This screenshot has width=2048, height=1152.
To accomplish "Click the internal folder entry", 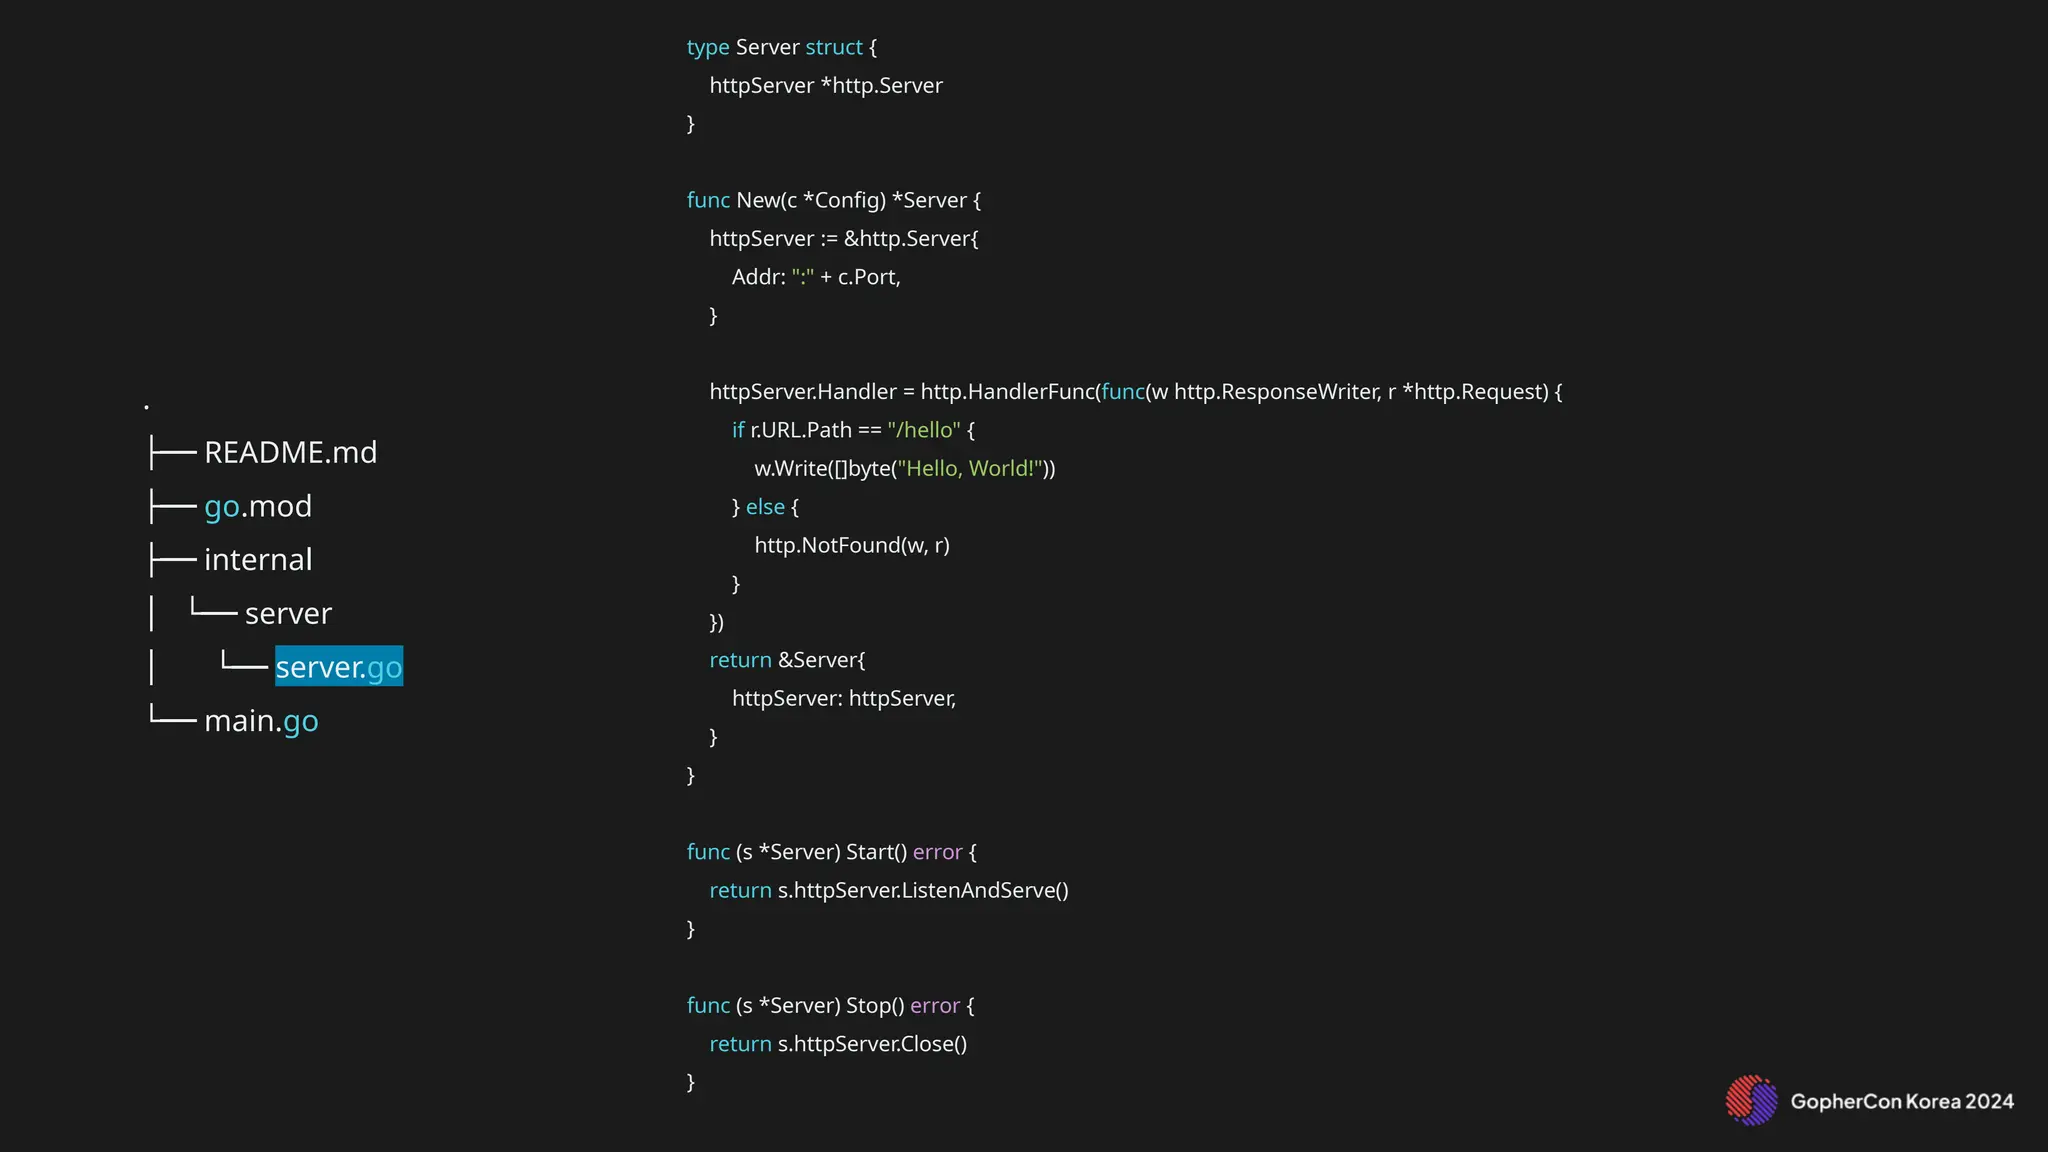I will (x=258, y=559).
